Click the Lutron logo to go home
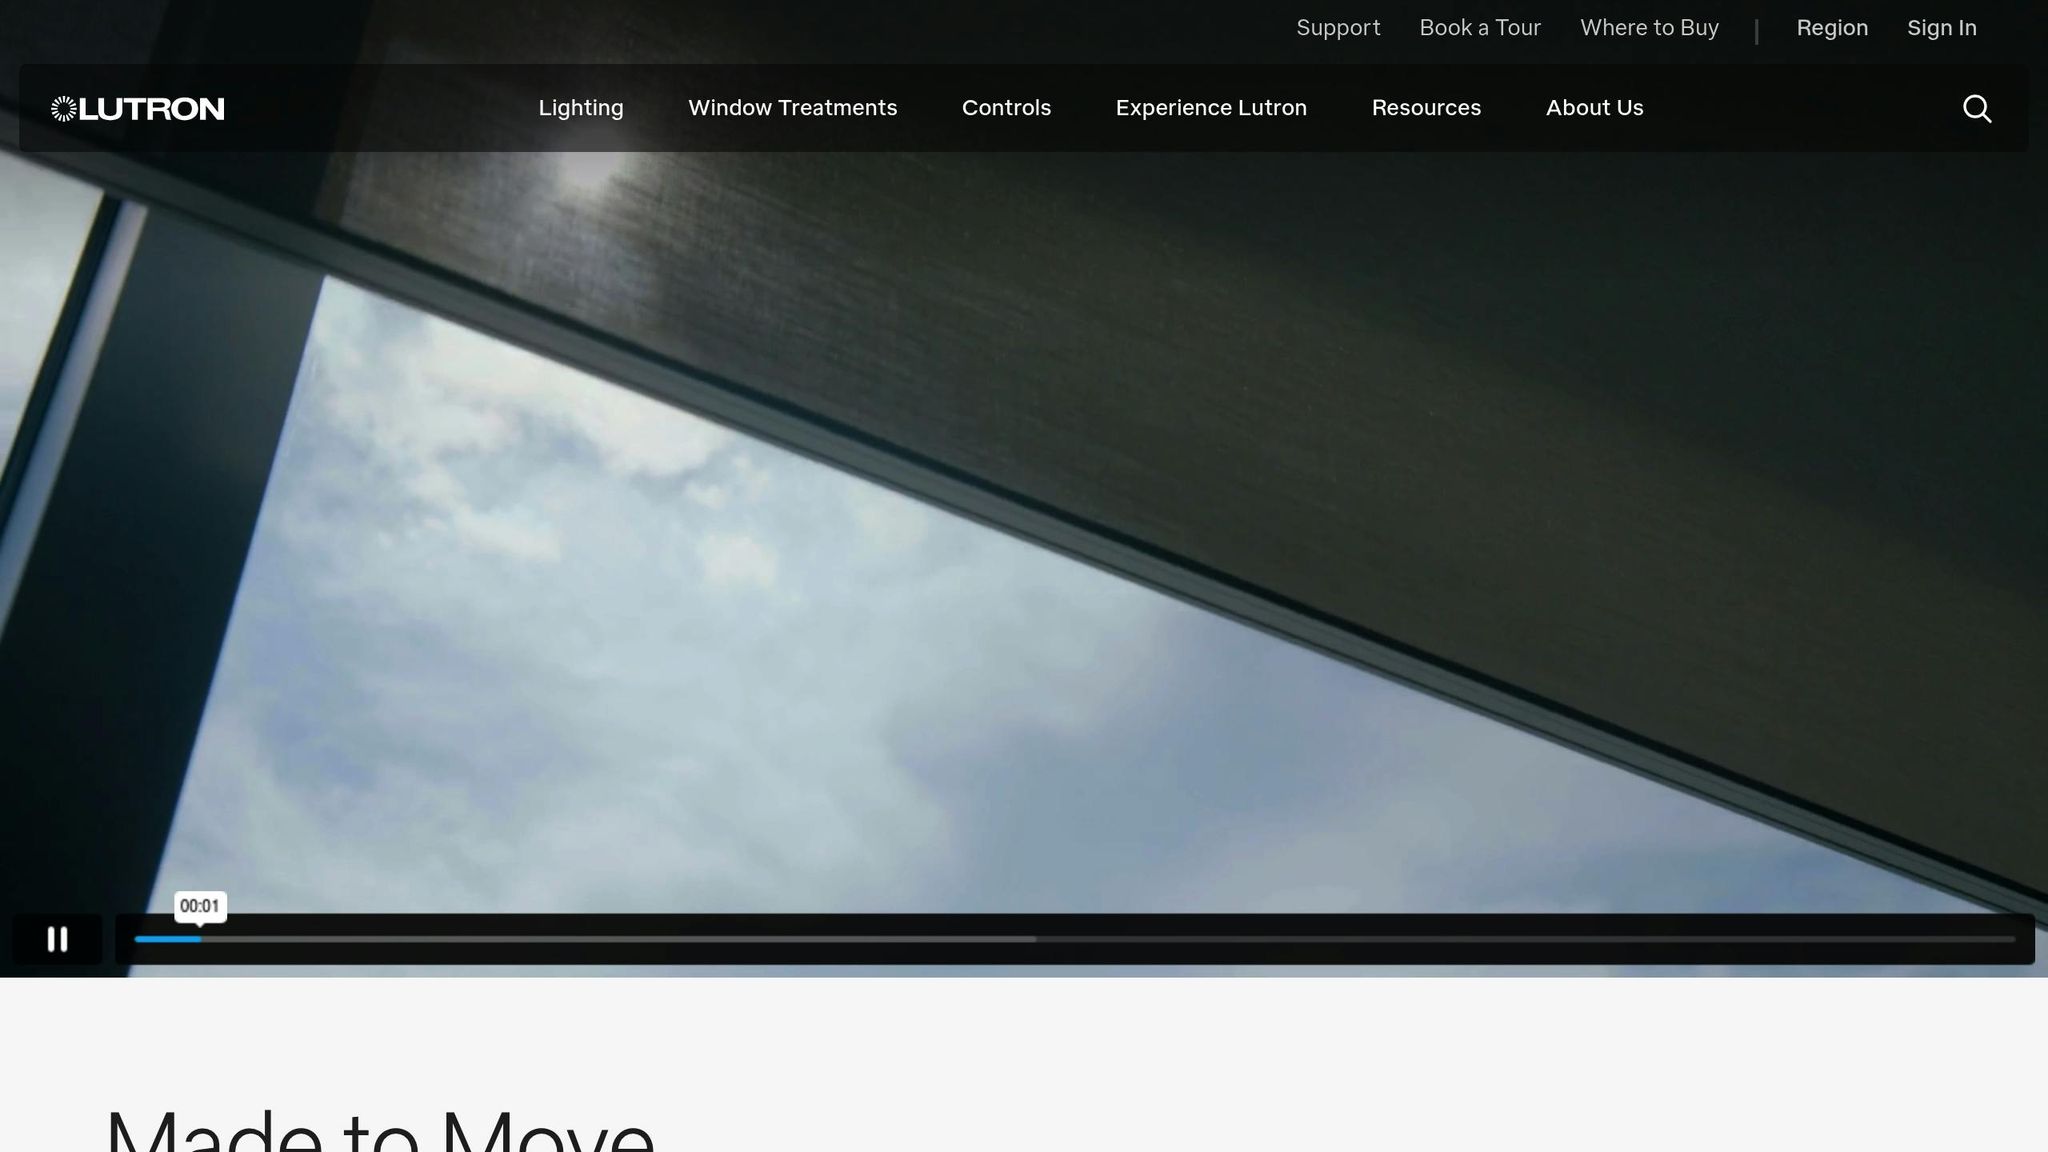2048x1152 pixels. (x=138, y=108)
